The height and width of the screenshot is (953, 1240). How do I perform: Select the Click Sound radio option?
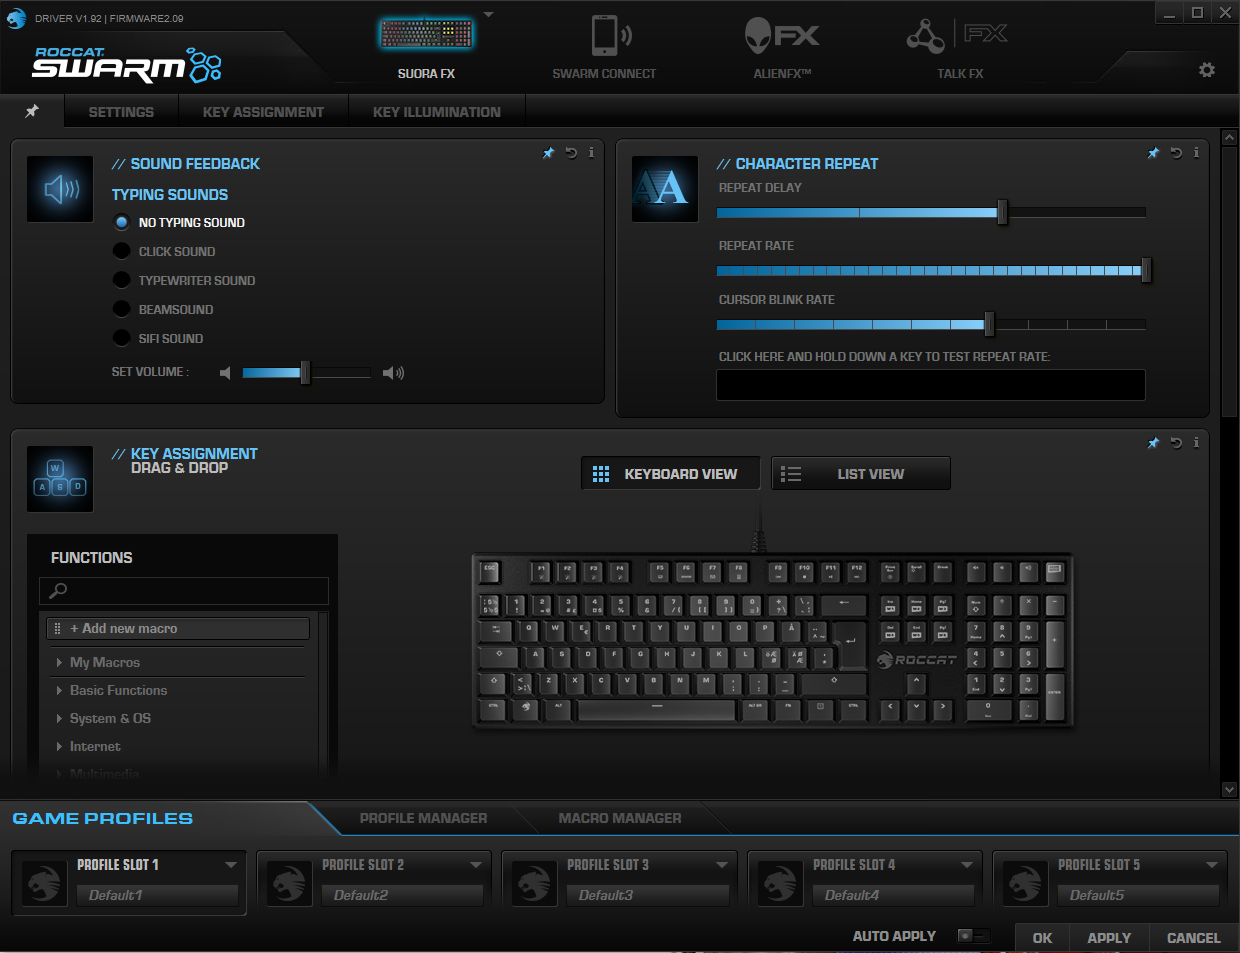coord(122,251)
